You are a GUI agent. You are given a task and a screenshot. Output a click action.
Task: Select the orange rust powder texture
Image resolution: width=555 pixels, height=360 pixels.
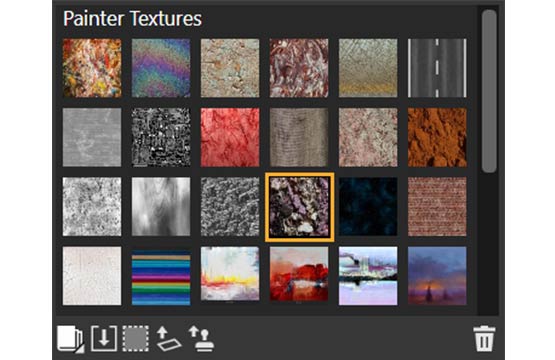point(437,137)
